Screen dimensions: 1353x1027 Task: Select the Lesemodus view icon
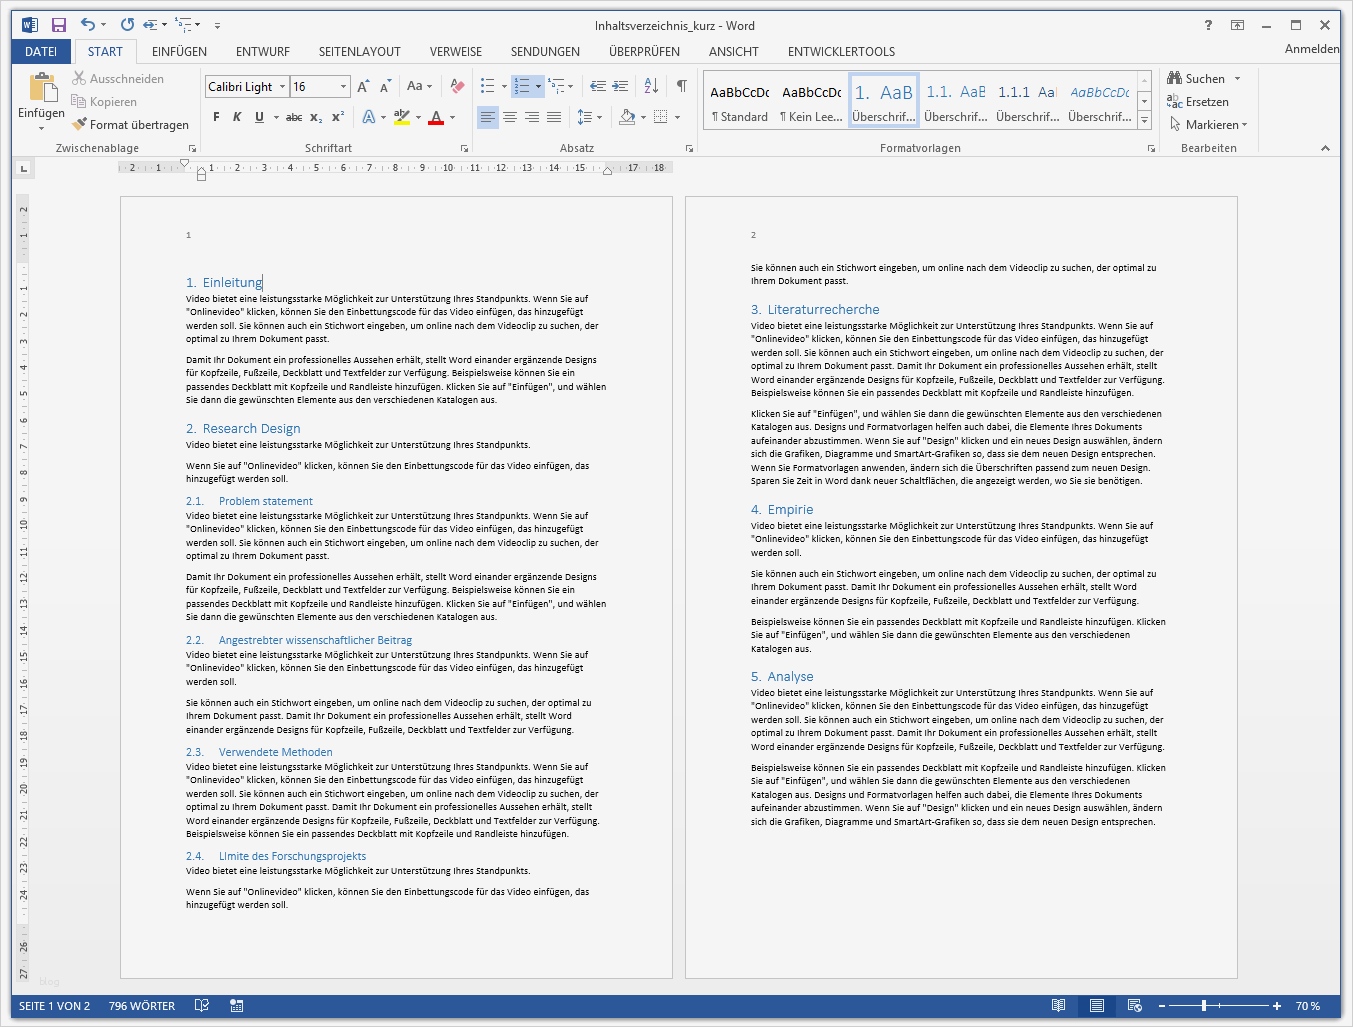pyautogui.click(x=1060, y=1006)
